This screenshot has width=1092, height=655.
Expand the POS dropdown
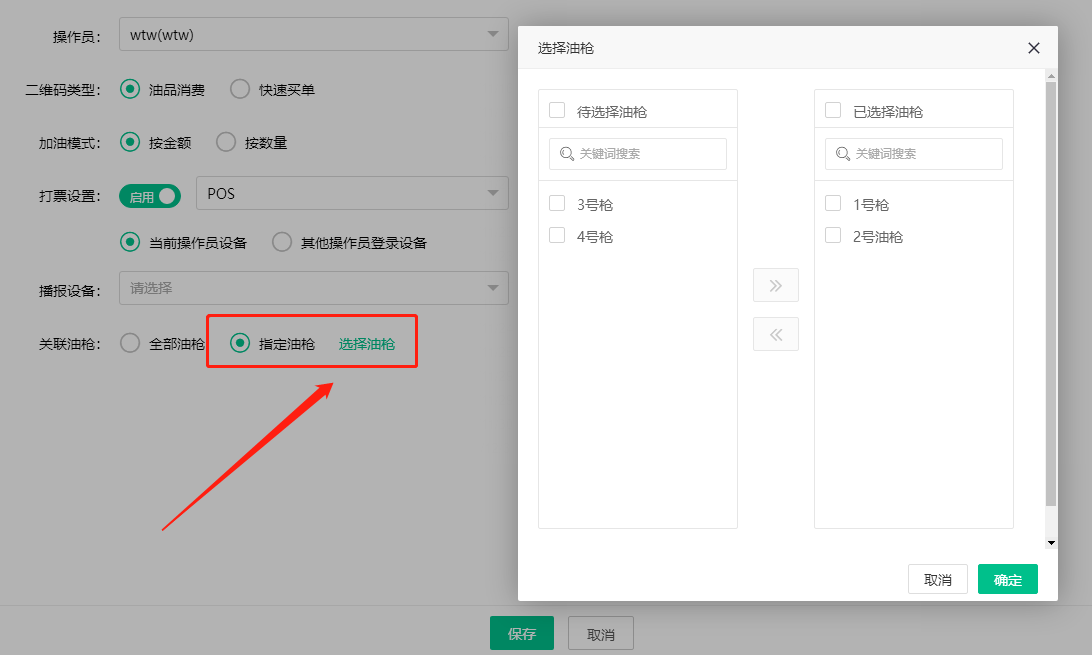coord(352,193)
